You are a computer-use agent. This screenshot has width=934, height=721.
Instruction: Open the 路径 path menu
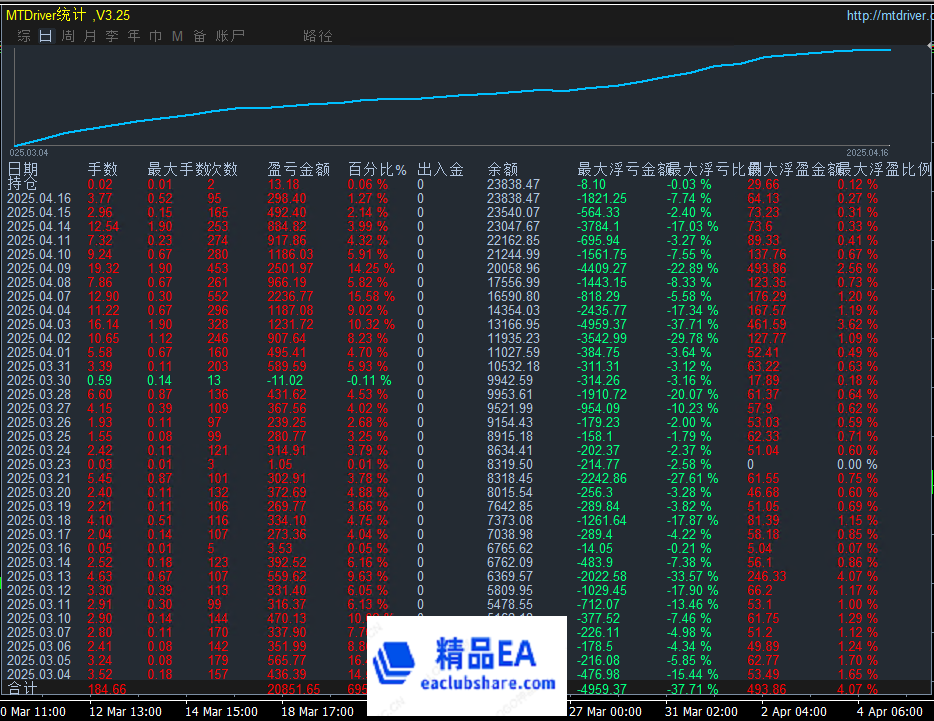pyautogui.click(x=317, y=35)
